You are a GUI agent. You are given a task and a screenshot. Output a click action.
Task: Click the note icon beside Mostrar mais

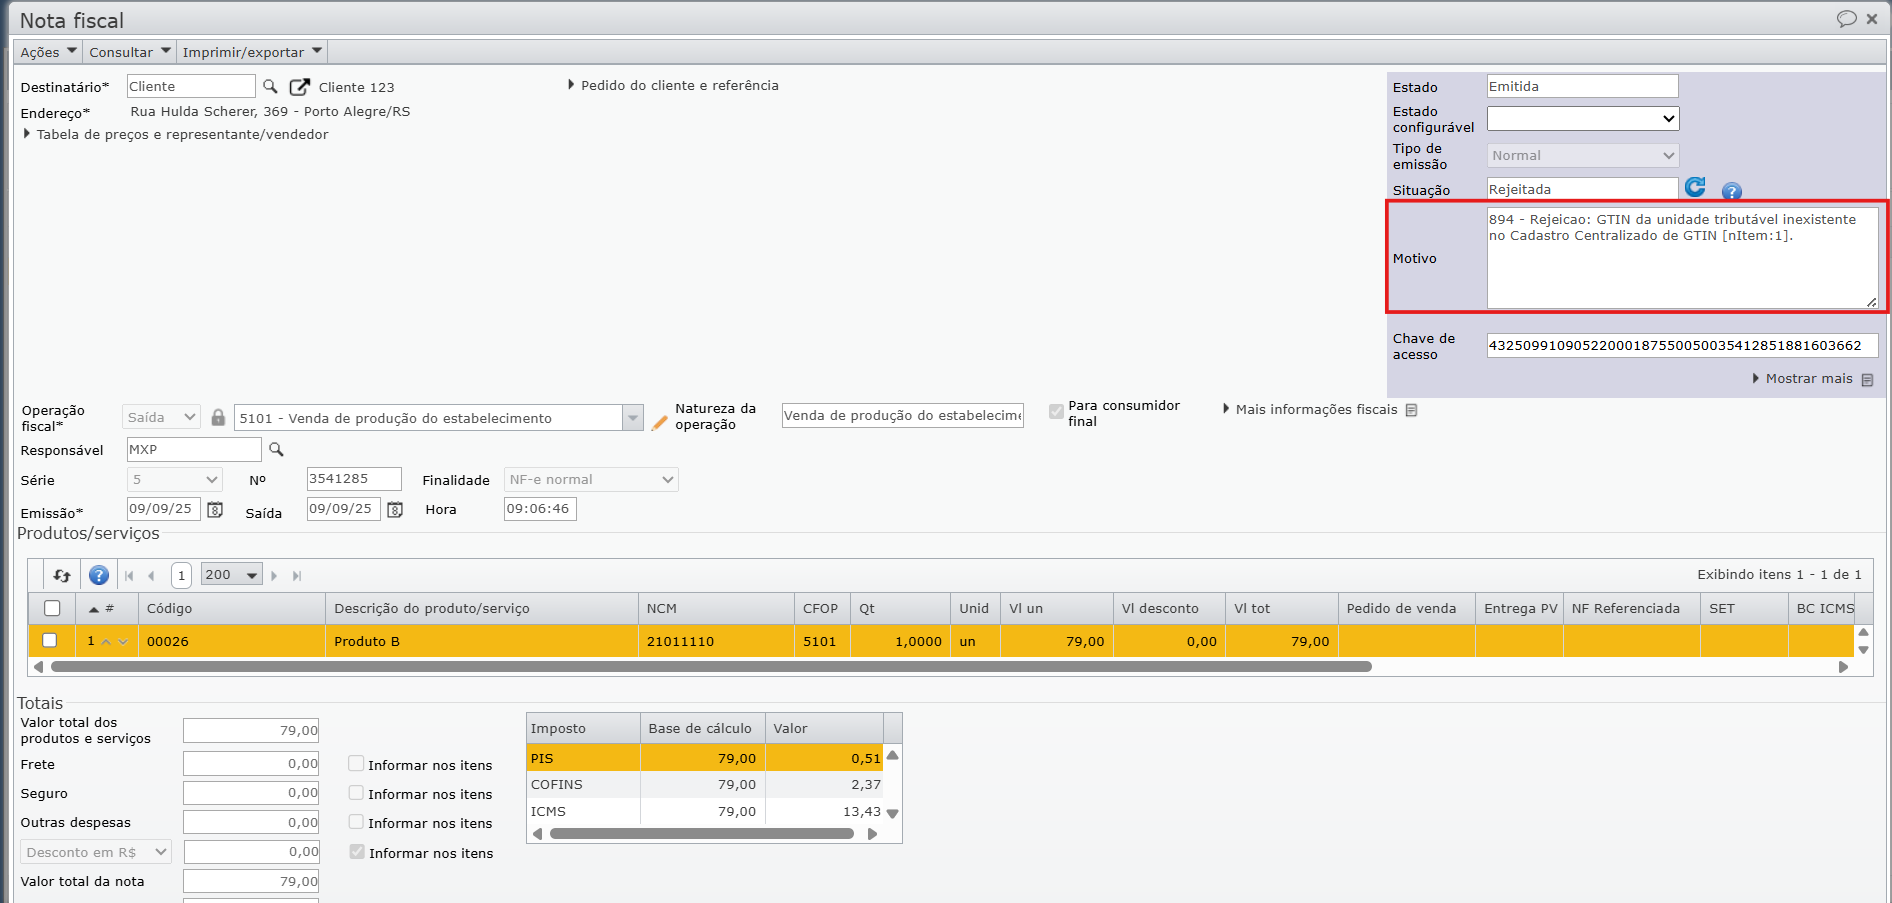pyautogui.click(x=1867, y=380)
